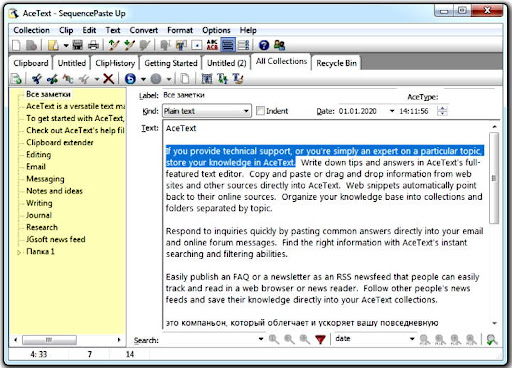Click the pen icon with green up arrow

[x=114, y=45]
